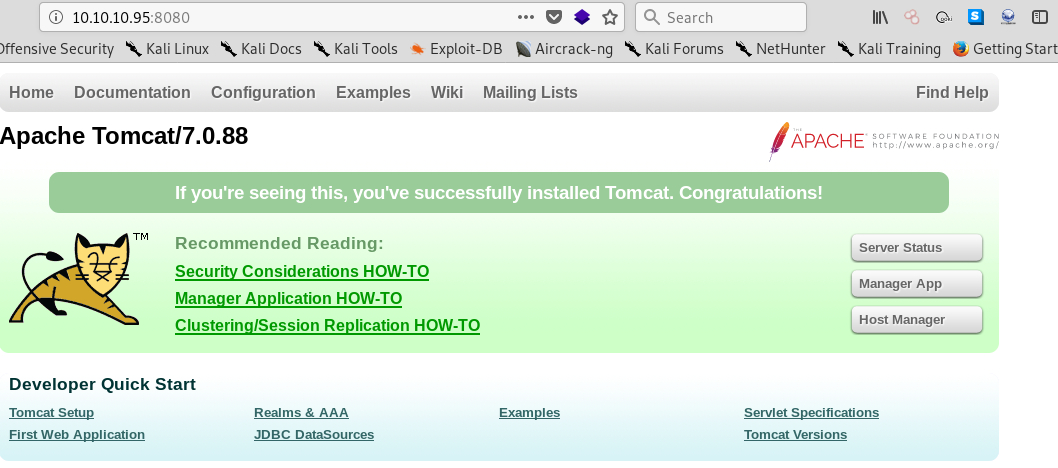Image resolution: width=1058 pixels, height=468 pixels.
Task: Open the JDBC DataSources link
Action: pyautogui.click(x=314, y=435)
